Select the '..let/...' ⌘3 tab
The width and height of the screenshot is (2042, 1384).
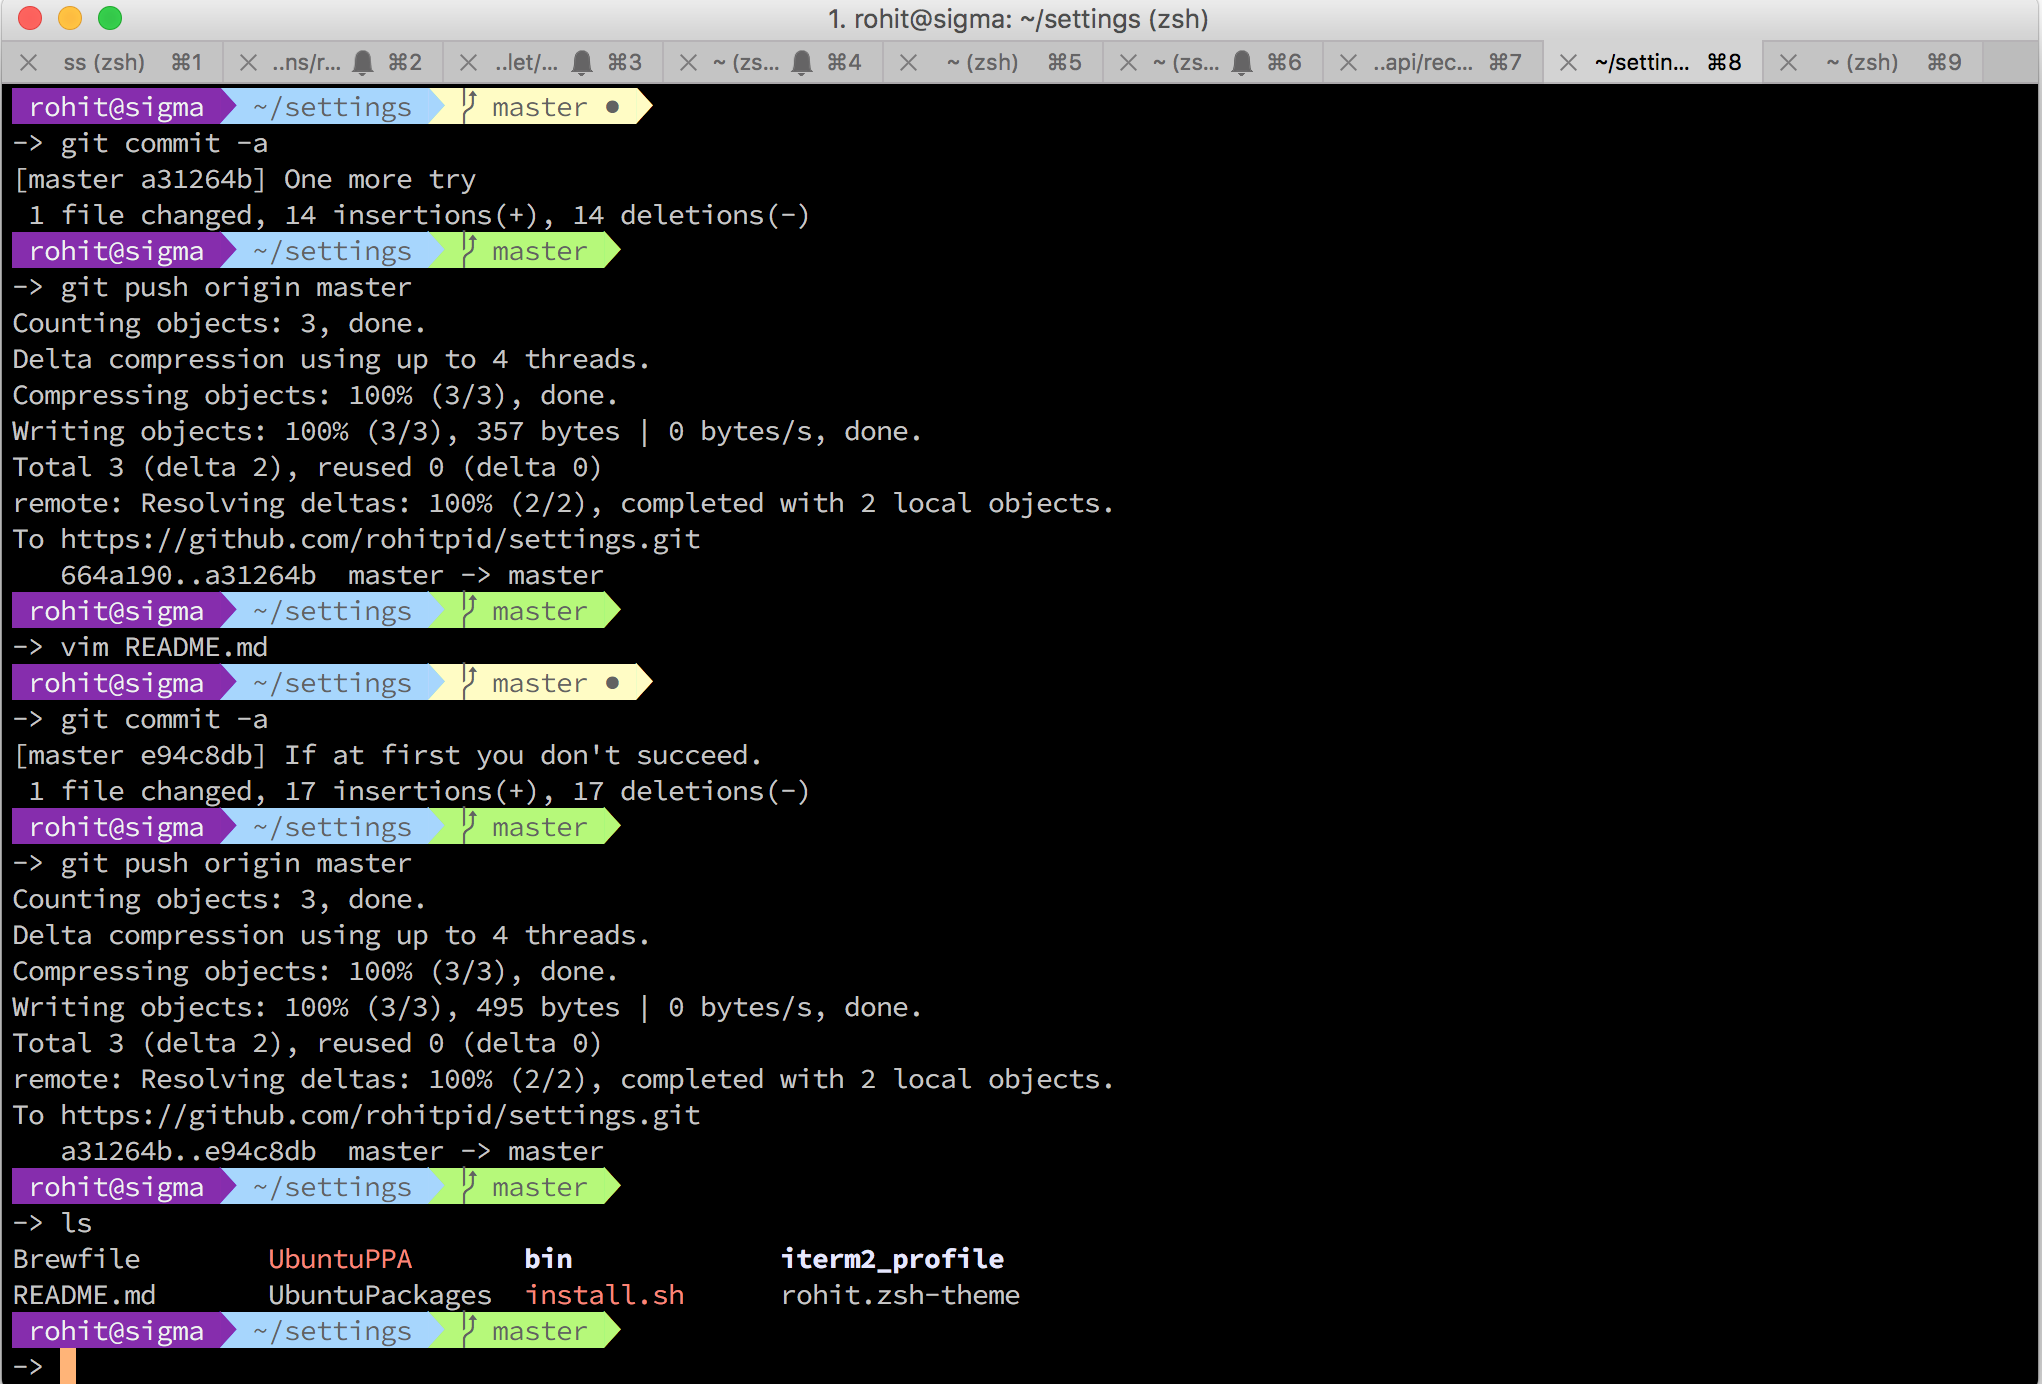click(527, 63)
